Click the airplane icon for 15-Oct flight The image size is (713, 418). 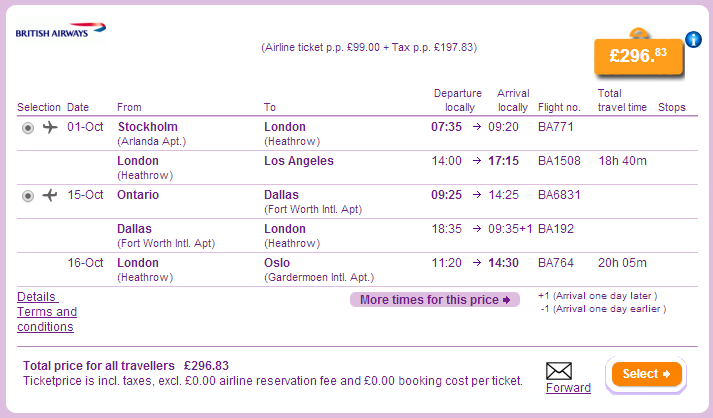pos(51,195)
